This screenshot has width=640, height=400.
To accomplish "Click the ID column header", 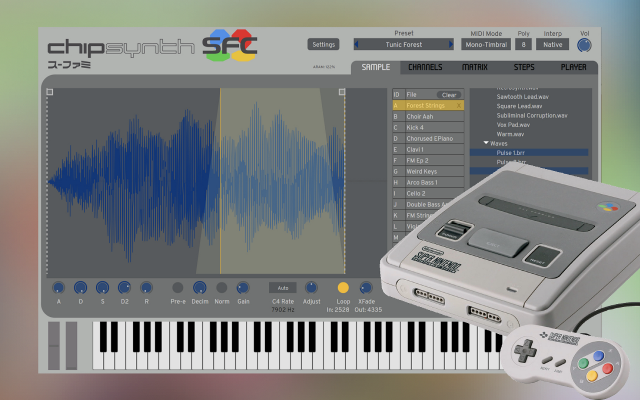I will tap(396, 95).
